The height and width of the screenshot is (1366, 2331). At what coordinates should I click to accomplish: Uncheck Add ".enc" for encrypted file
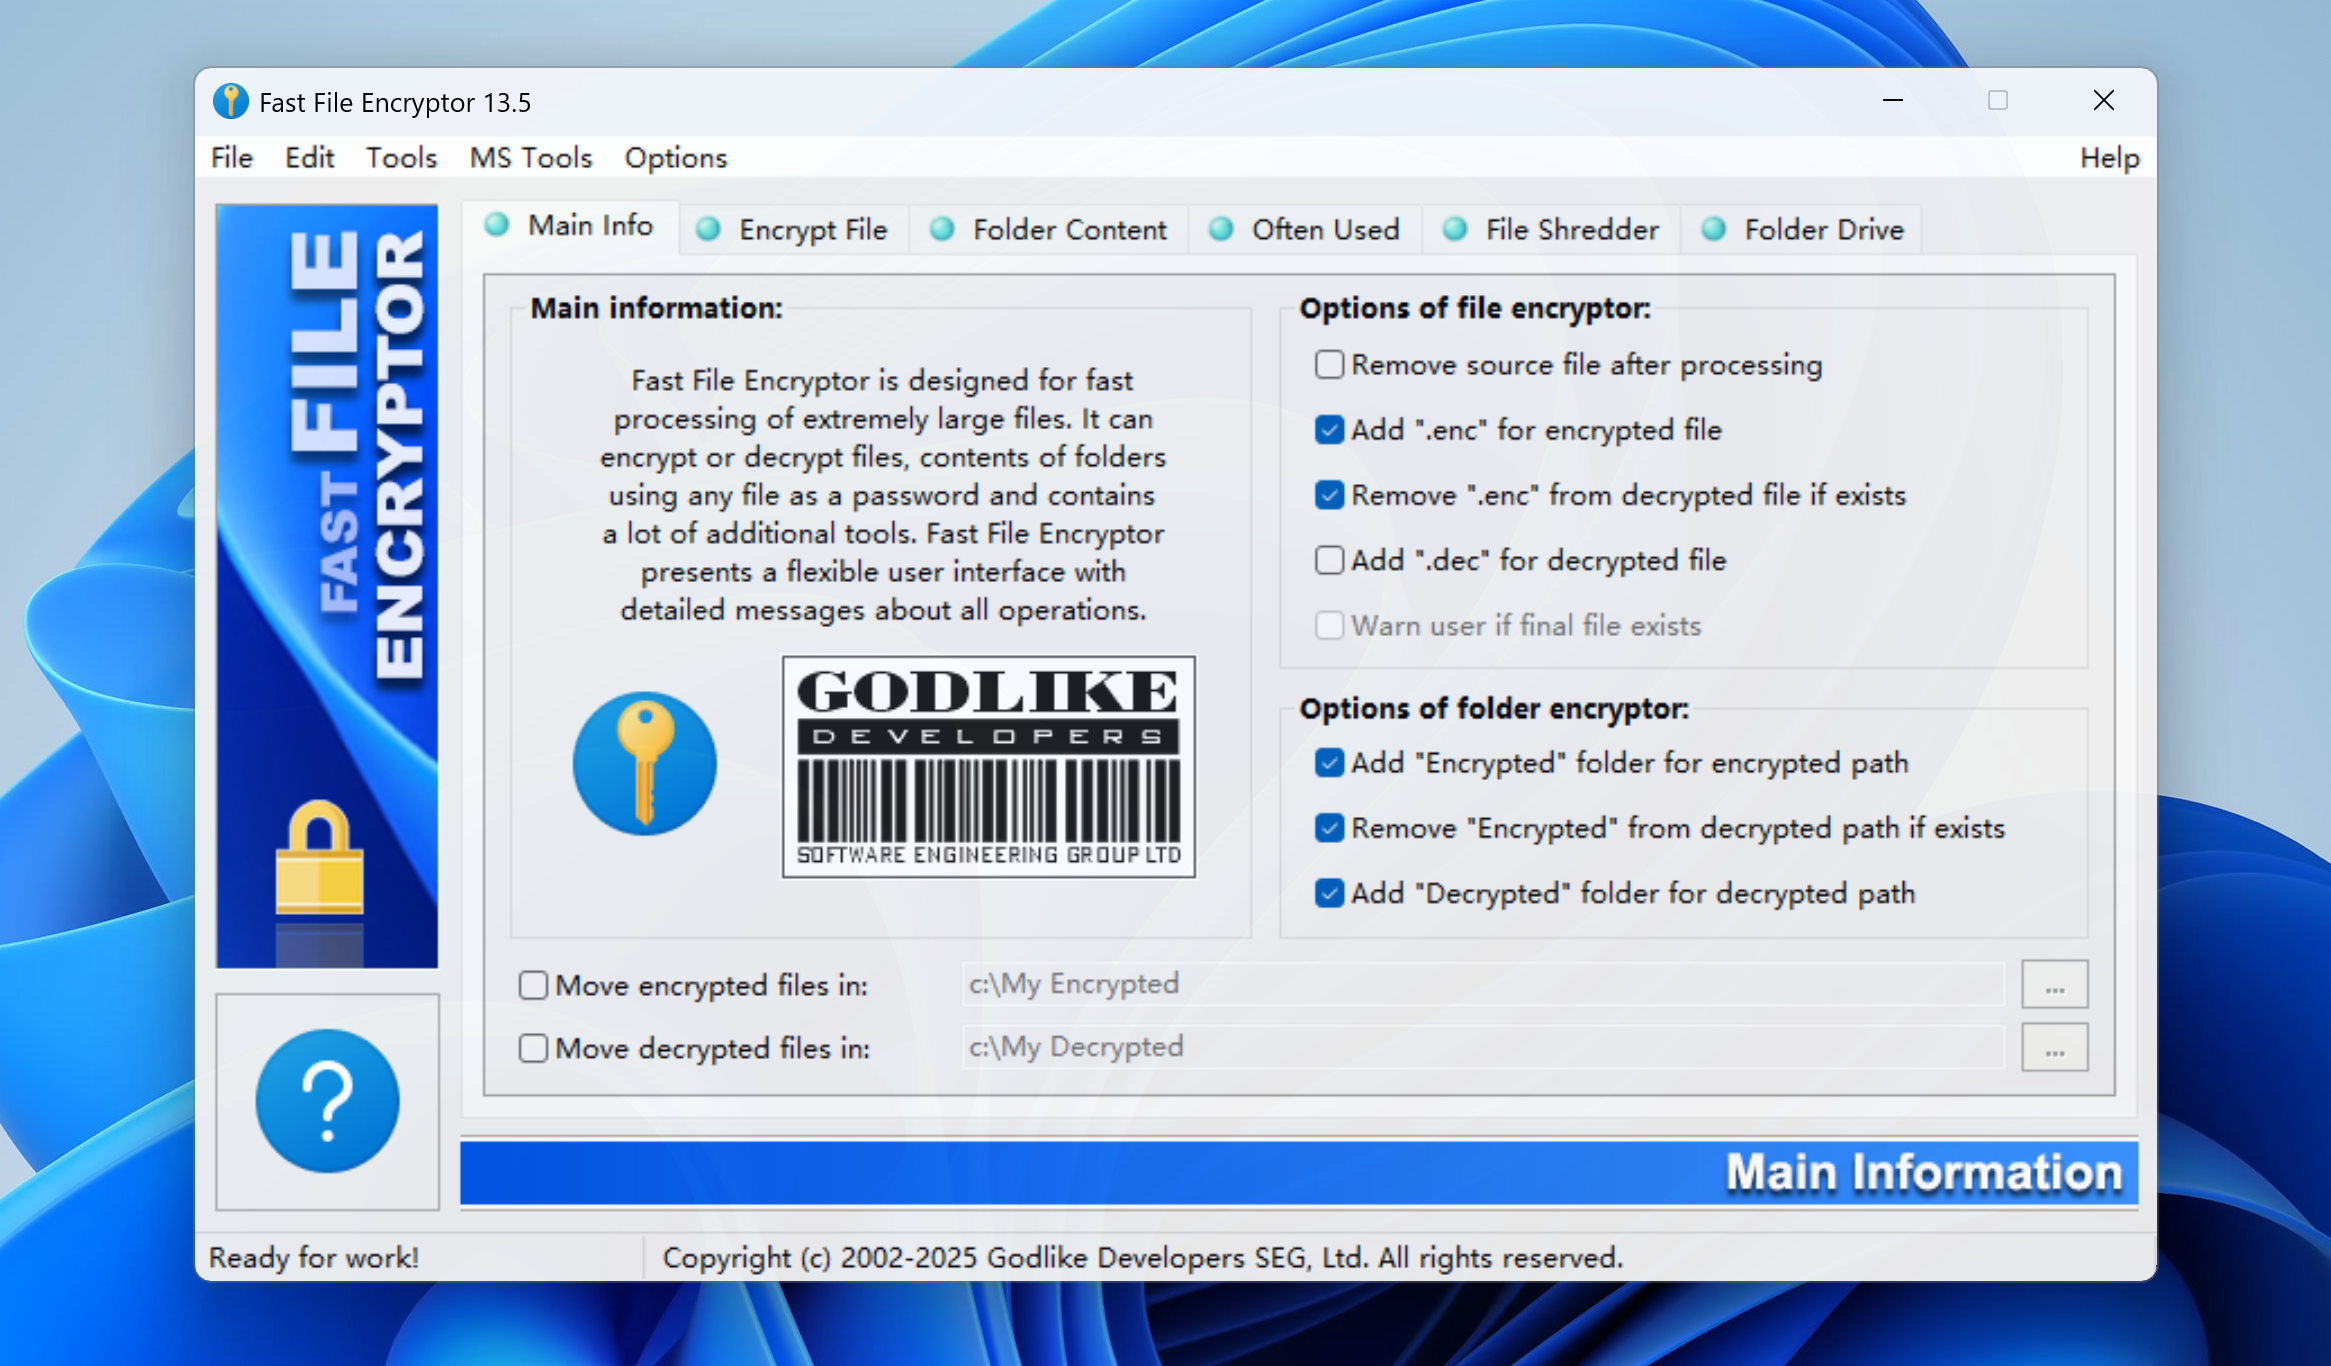pyautogui.click(x=1329, y=430)
